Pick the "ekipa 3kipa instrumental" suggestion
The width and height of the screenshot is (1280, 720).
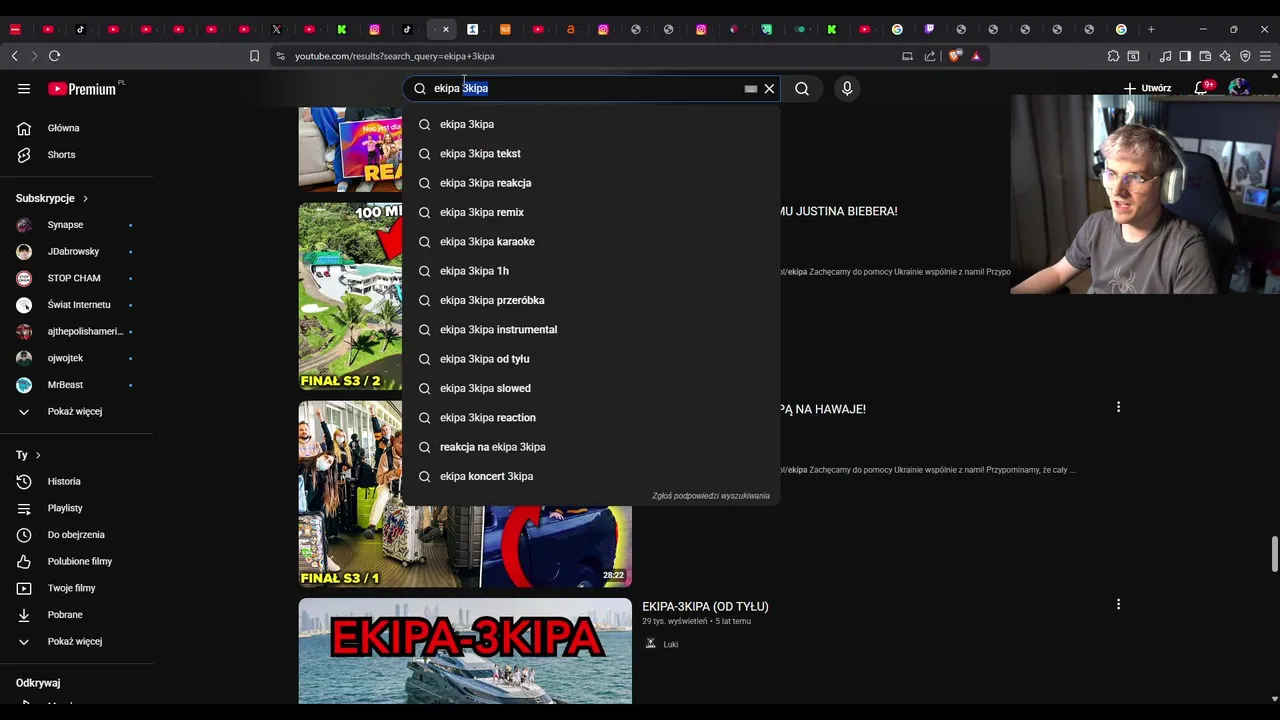click(x=590, y=330)
